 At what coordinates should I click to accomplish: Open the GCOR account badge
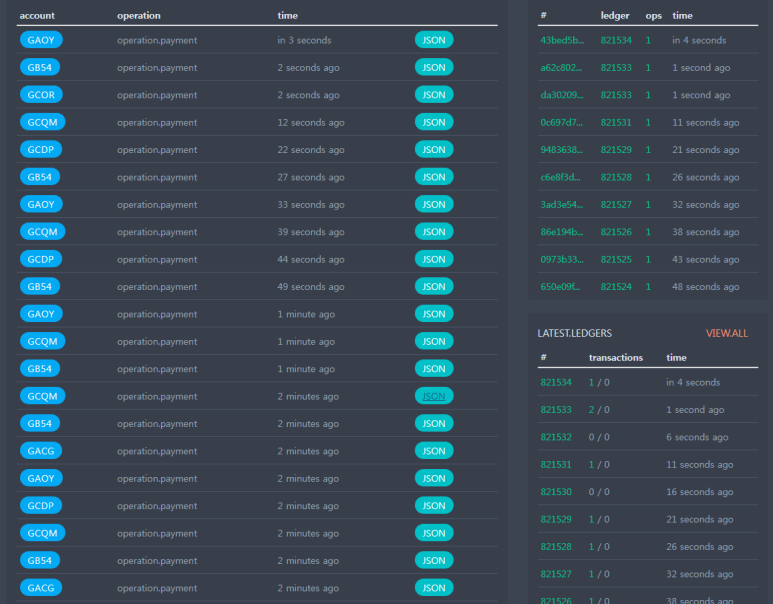click(41, 95)
